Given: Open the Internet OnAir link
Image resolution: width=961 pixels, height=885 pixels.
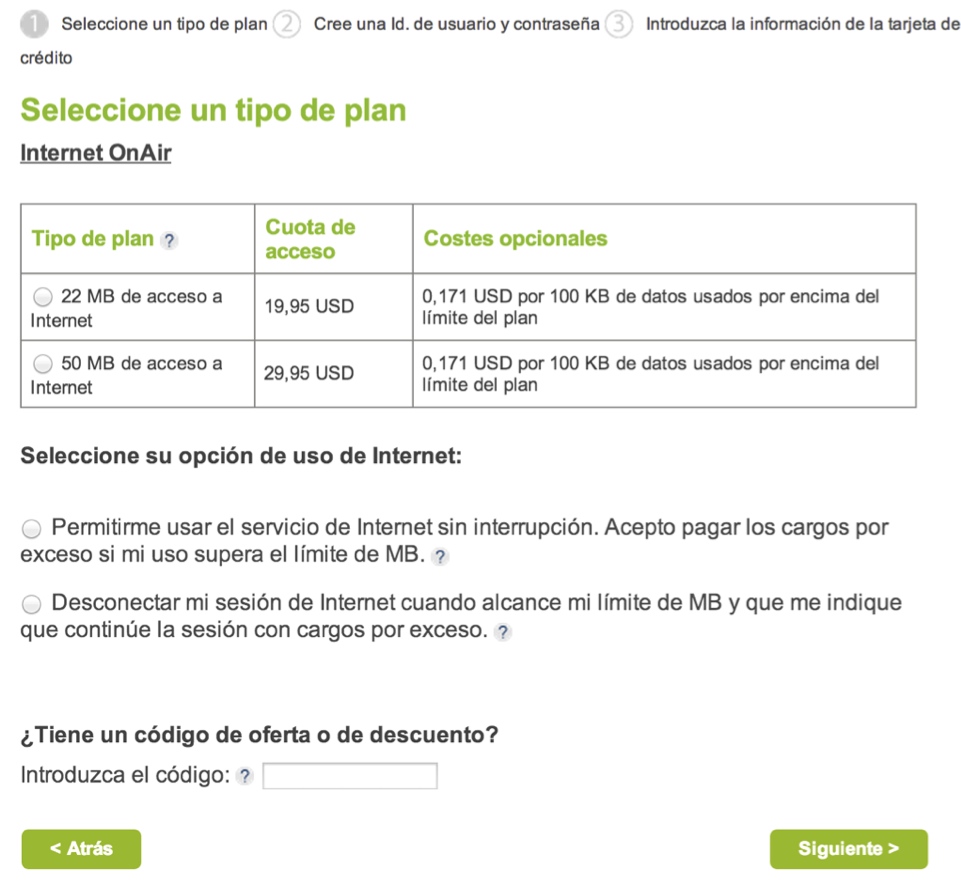Looking at the screenshot, I should (x=96, y=154).
